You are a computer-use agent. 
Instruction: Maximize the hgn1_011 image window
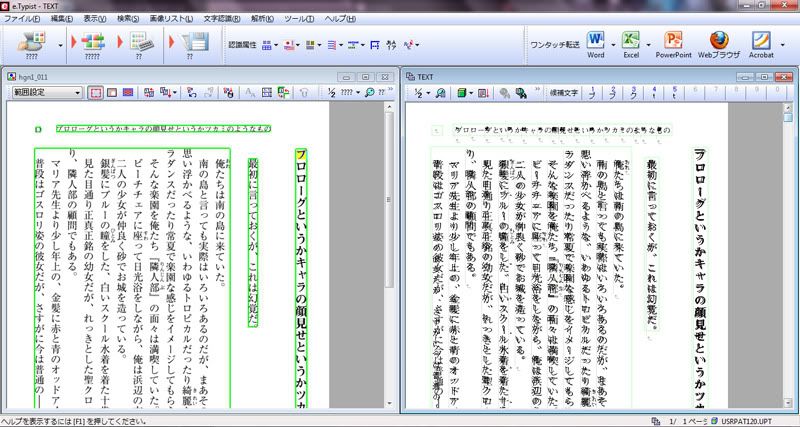(x=366, y=77)
